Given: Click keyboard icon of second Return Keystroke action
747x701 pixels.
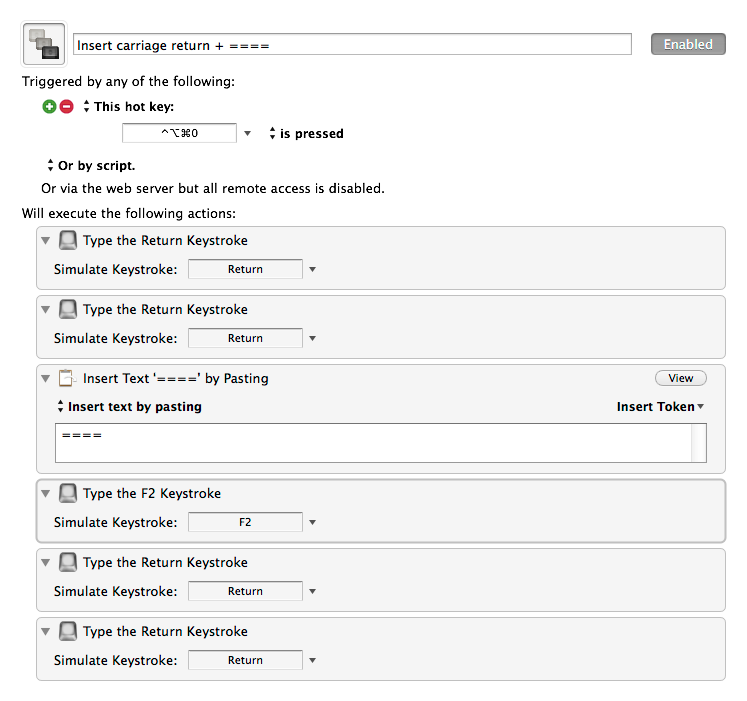Looking at the screenshot, I should tap(68, 309).
